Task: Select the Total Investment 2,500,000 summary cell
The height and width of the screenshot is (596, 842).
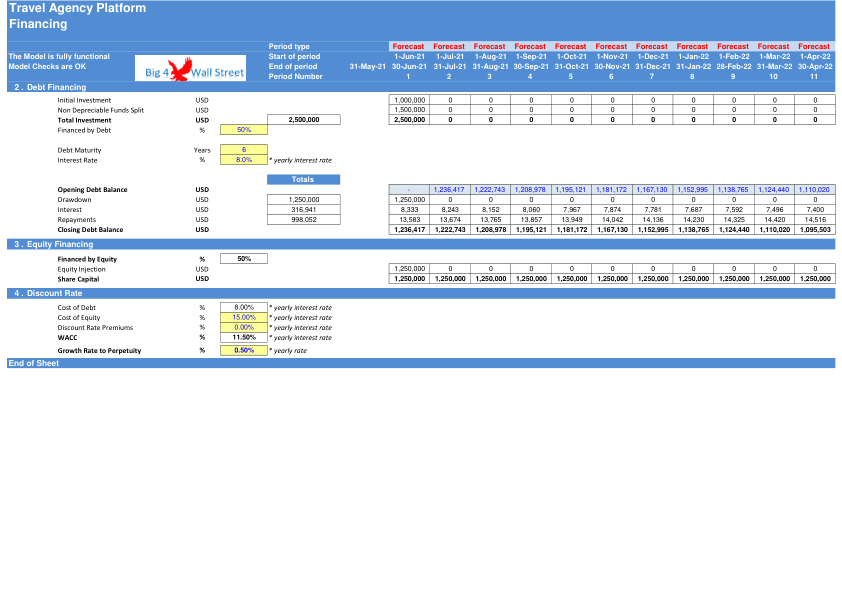Action: click(304, 120)
